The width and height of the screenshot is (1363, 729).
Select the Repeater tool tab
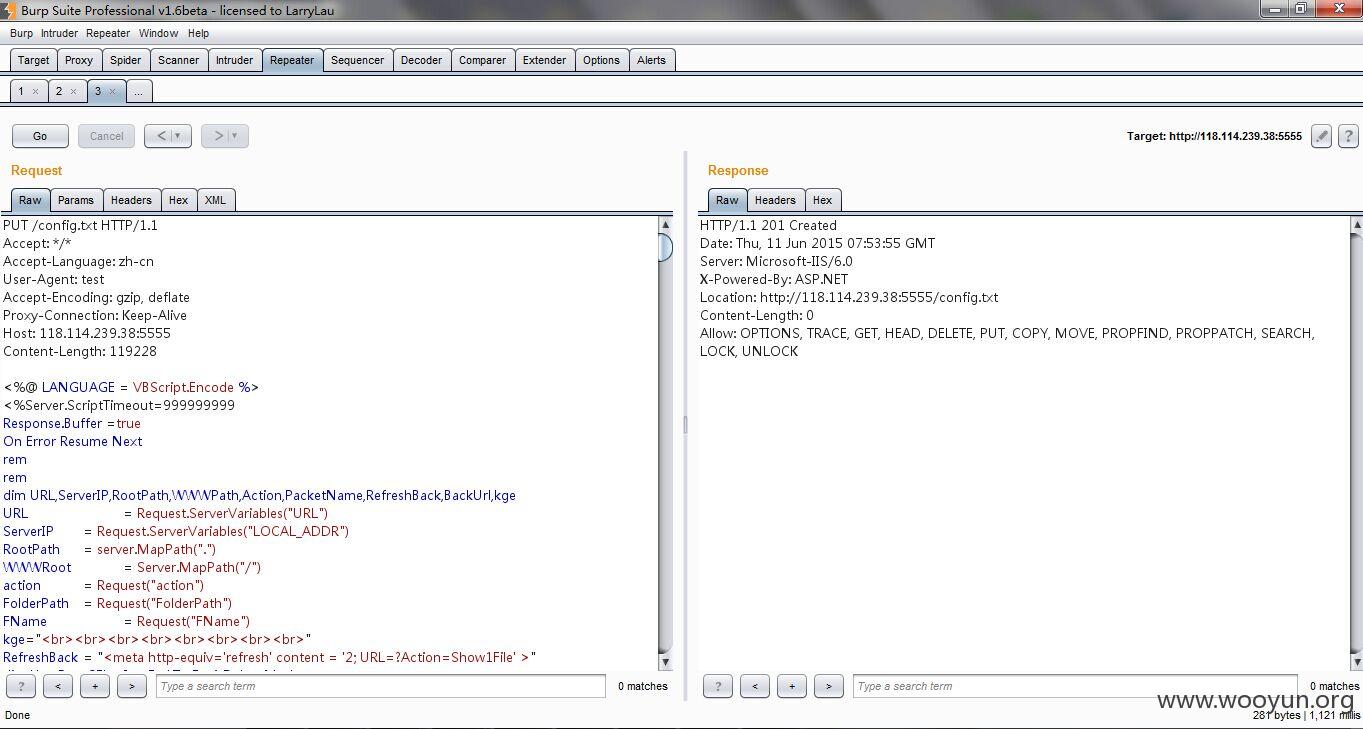click(292, 60)
